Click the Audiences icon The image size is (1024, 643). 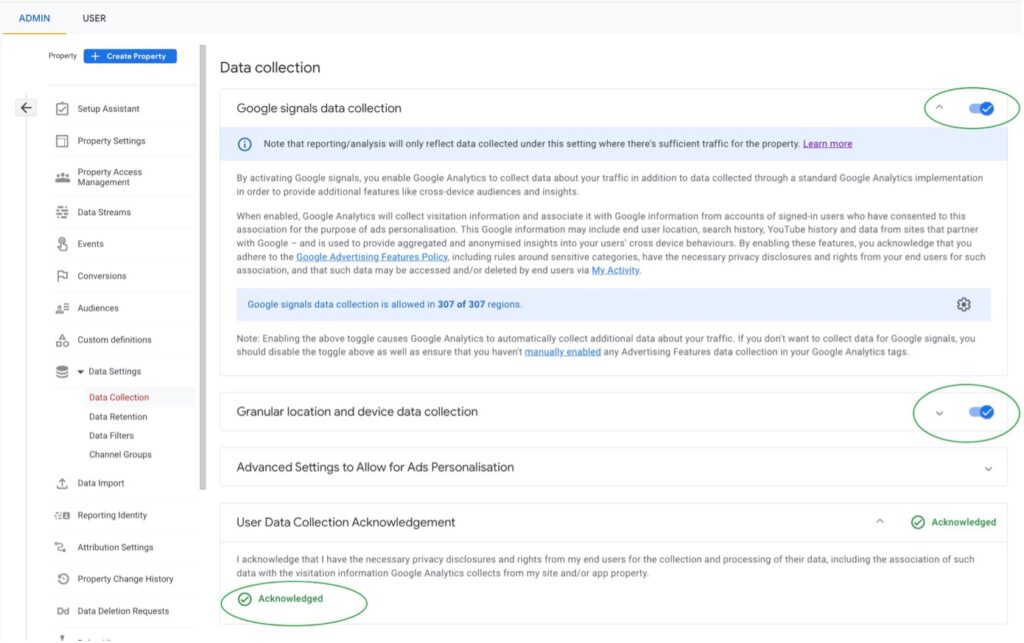point(62,308)
